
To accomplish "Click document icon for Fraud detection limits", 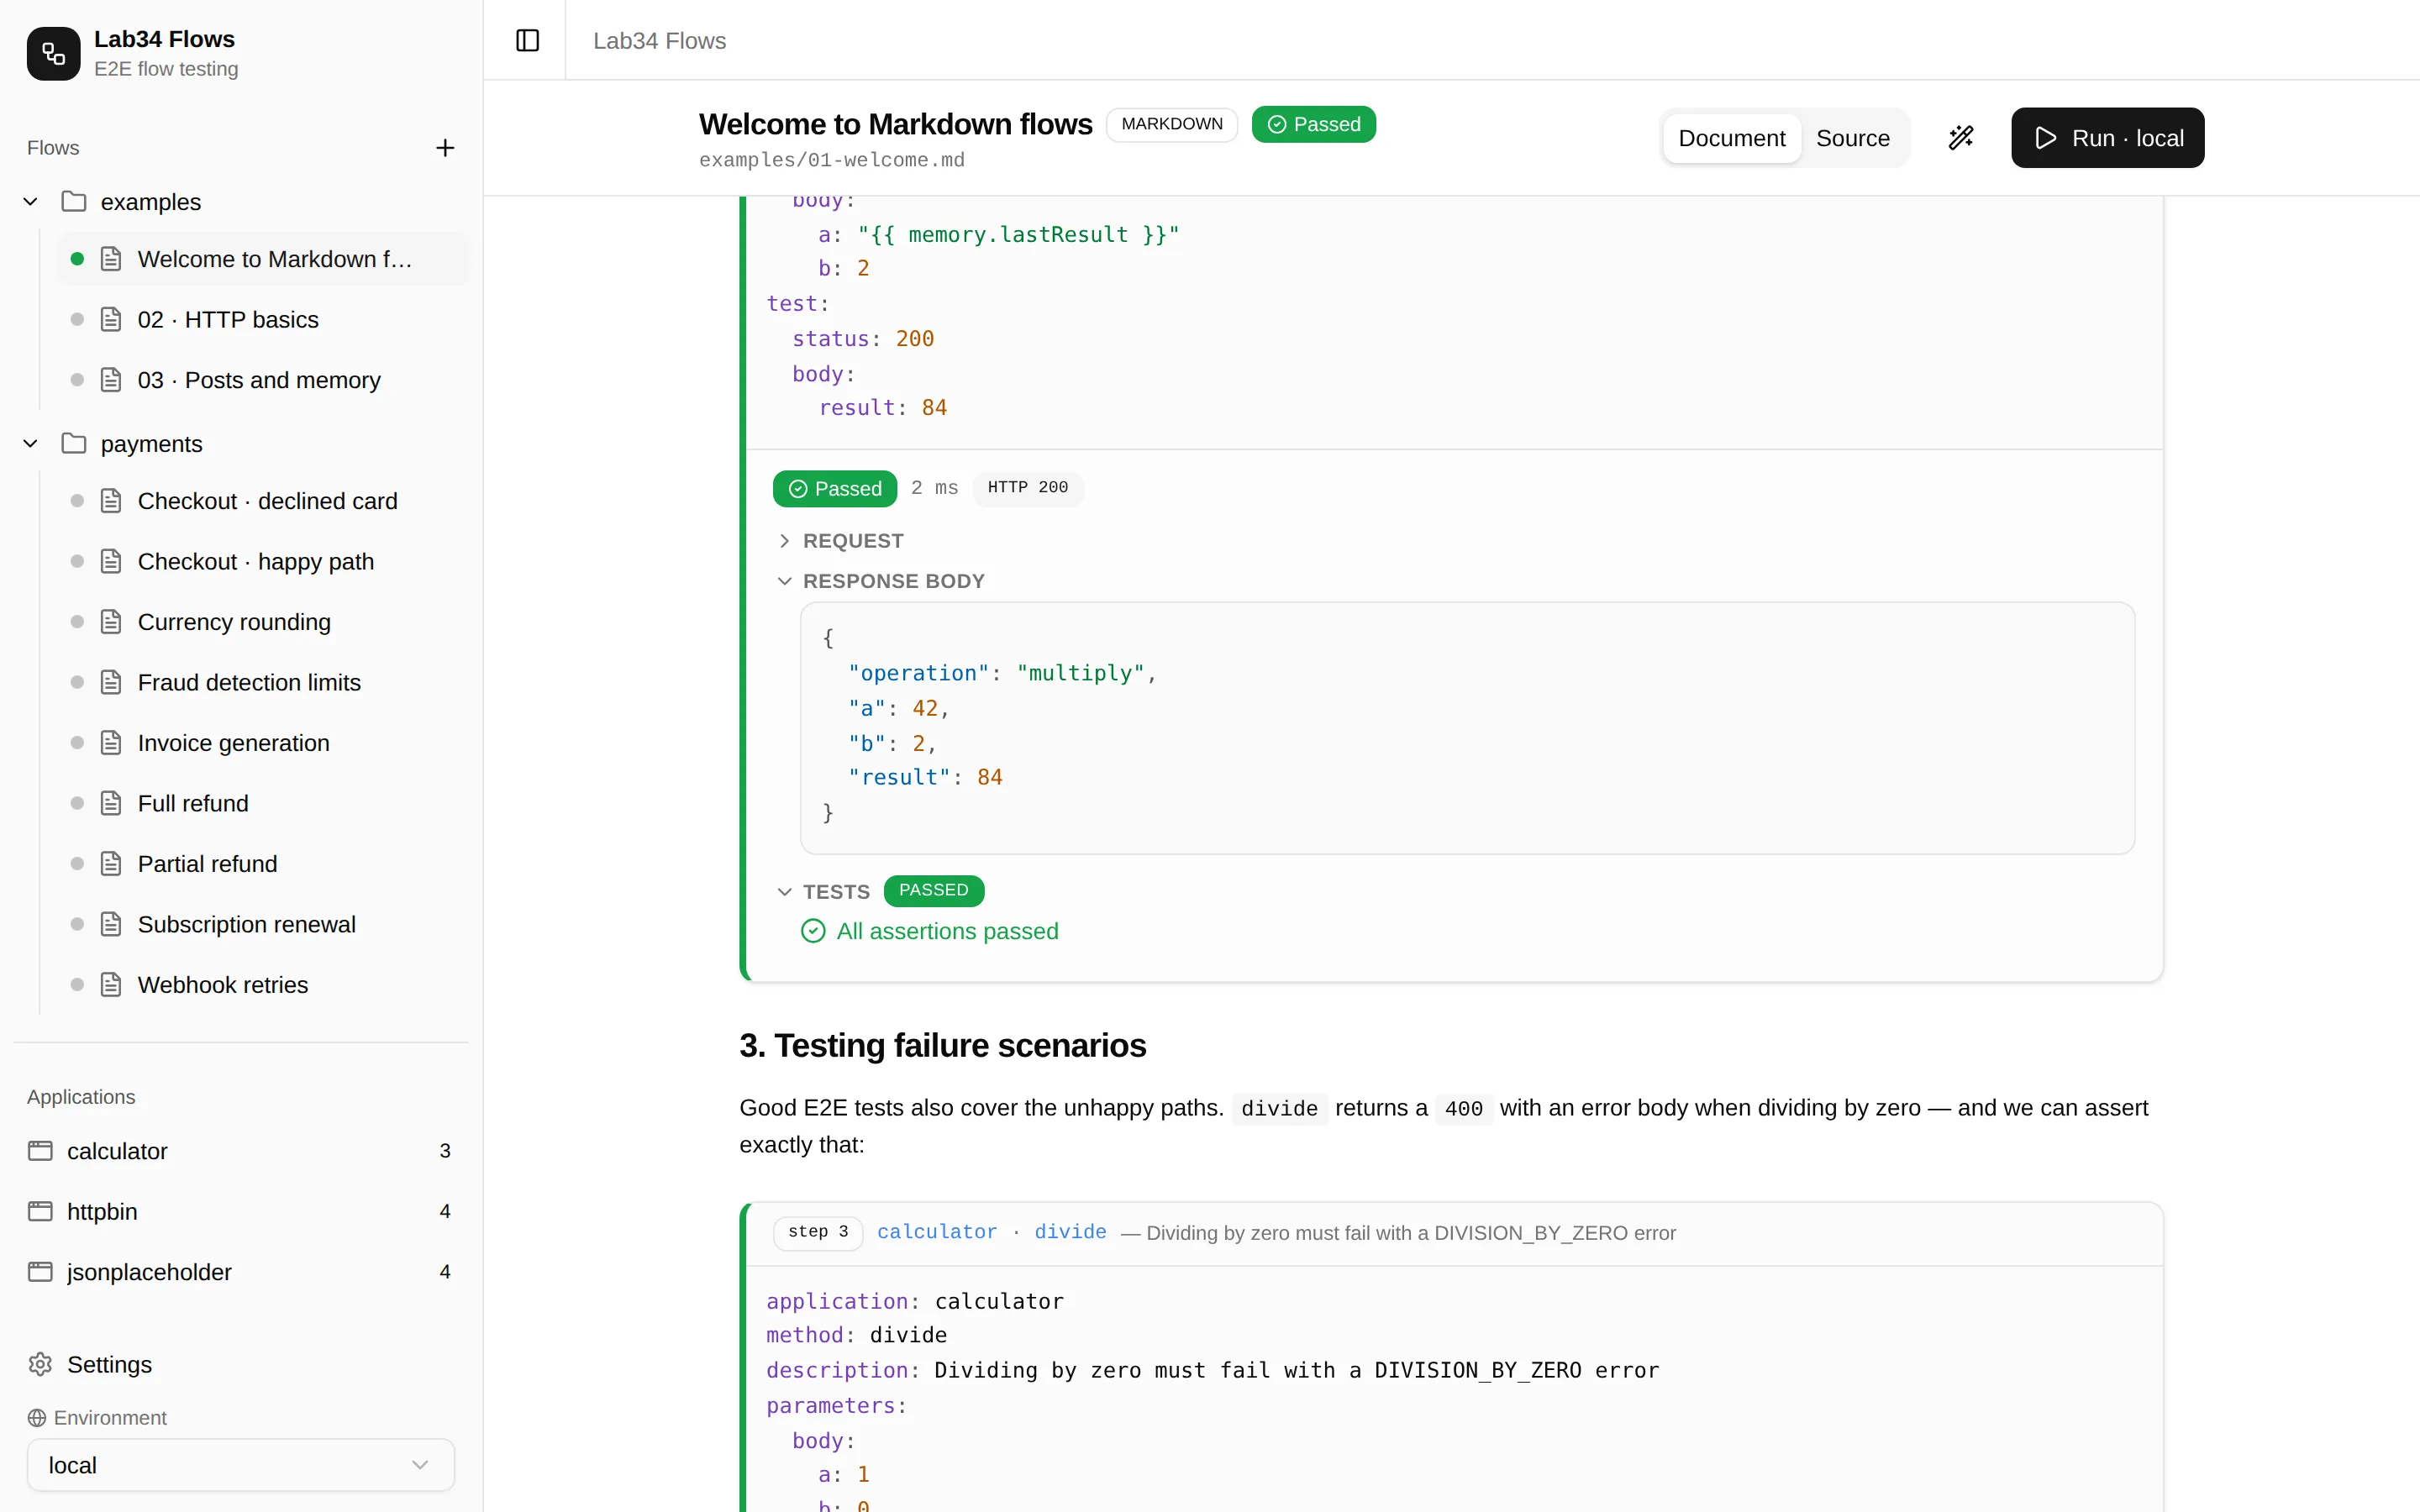I will click(x=111, y=682).
